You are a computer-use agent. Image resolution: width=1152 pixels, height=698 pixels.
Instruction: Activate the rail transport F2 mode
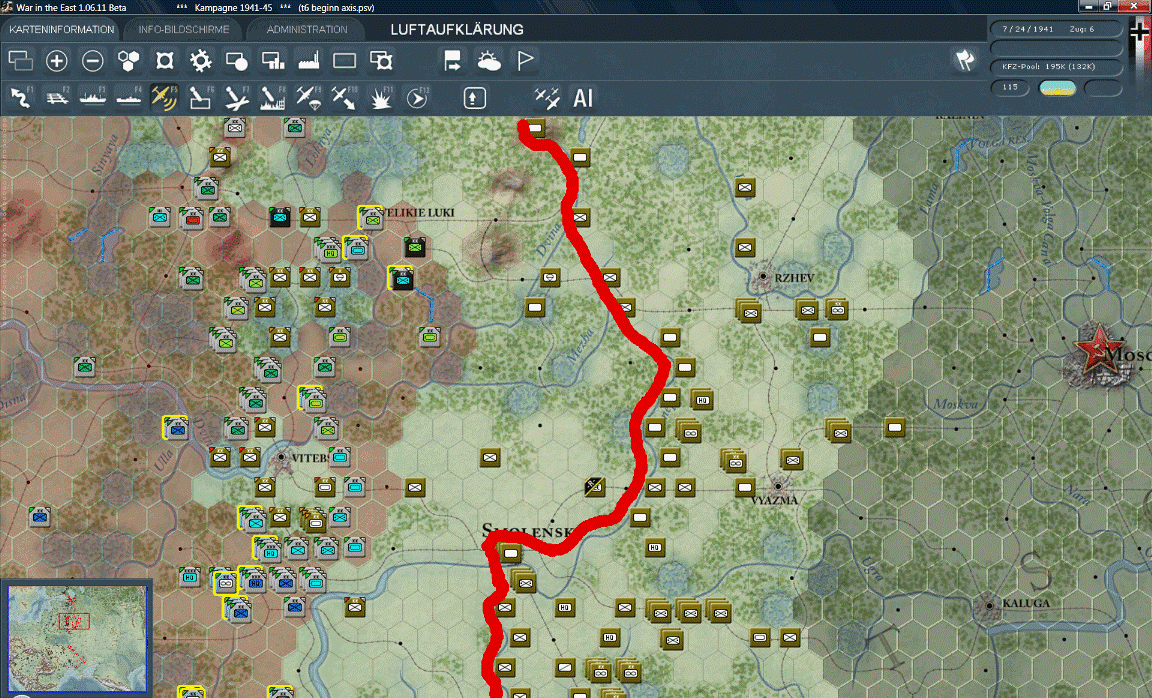(56, 97)
